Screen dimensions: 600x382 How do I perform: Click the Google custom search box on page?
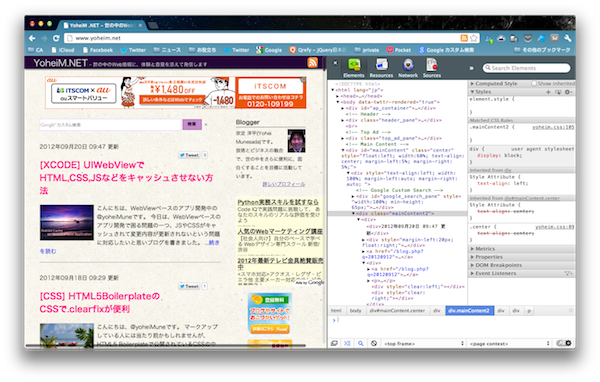[x=110, y=125]
